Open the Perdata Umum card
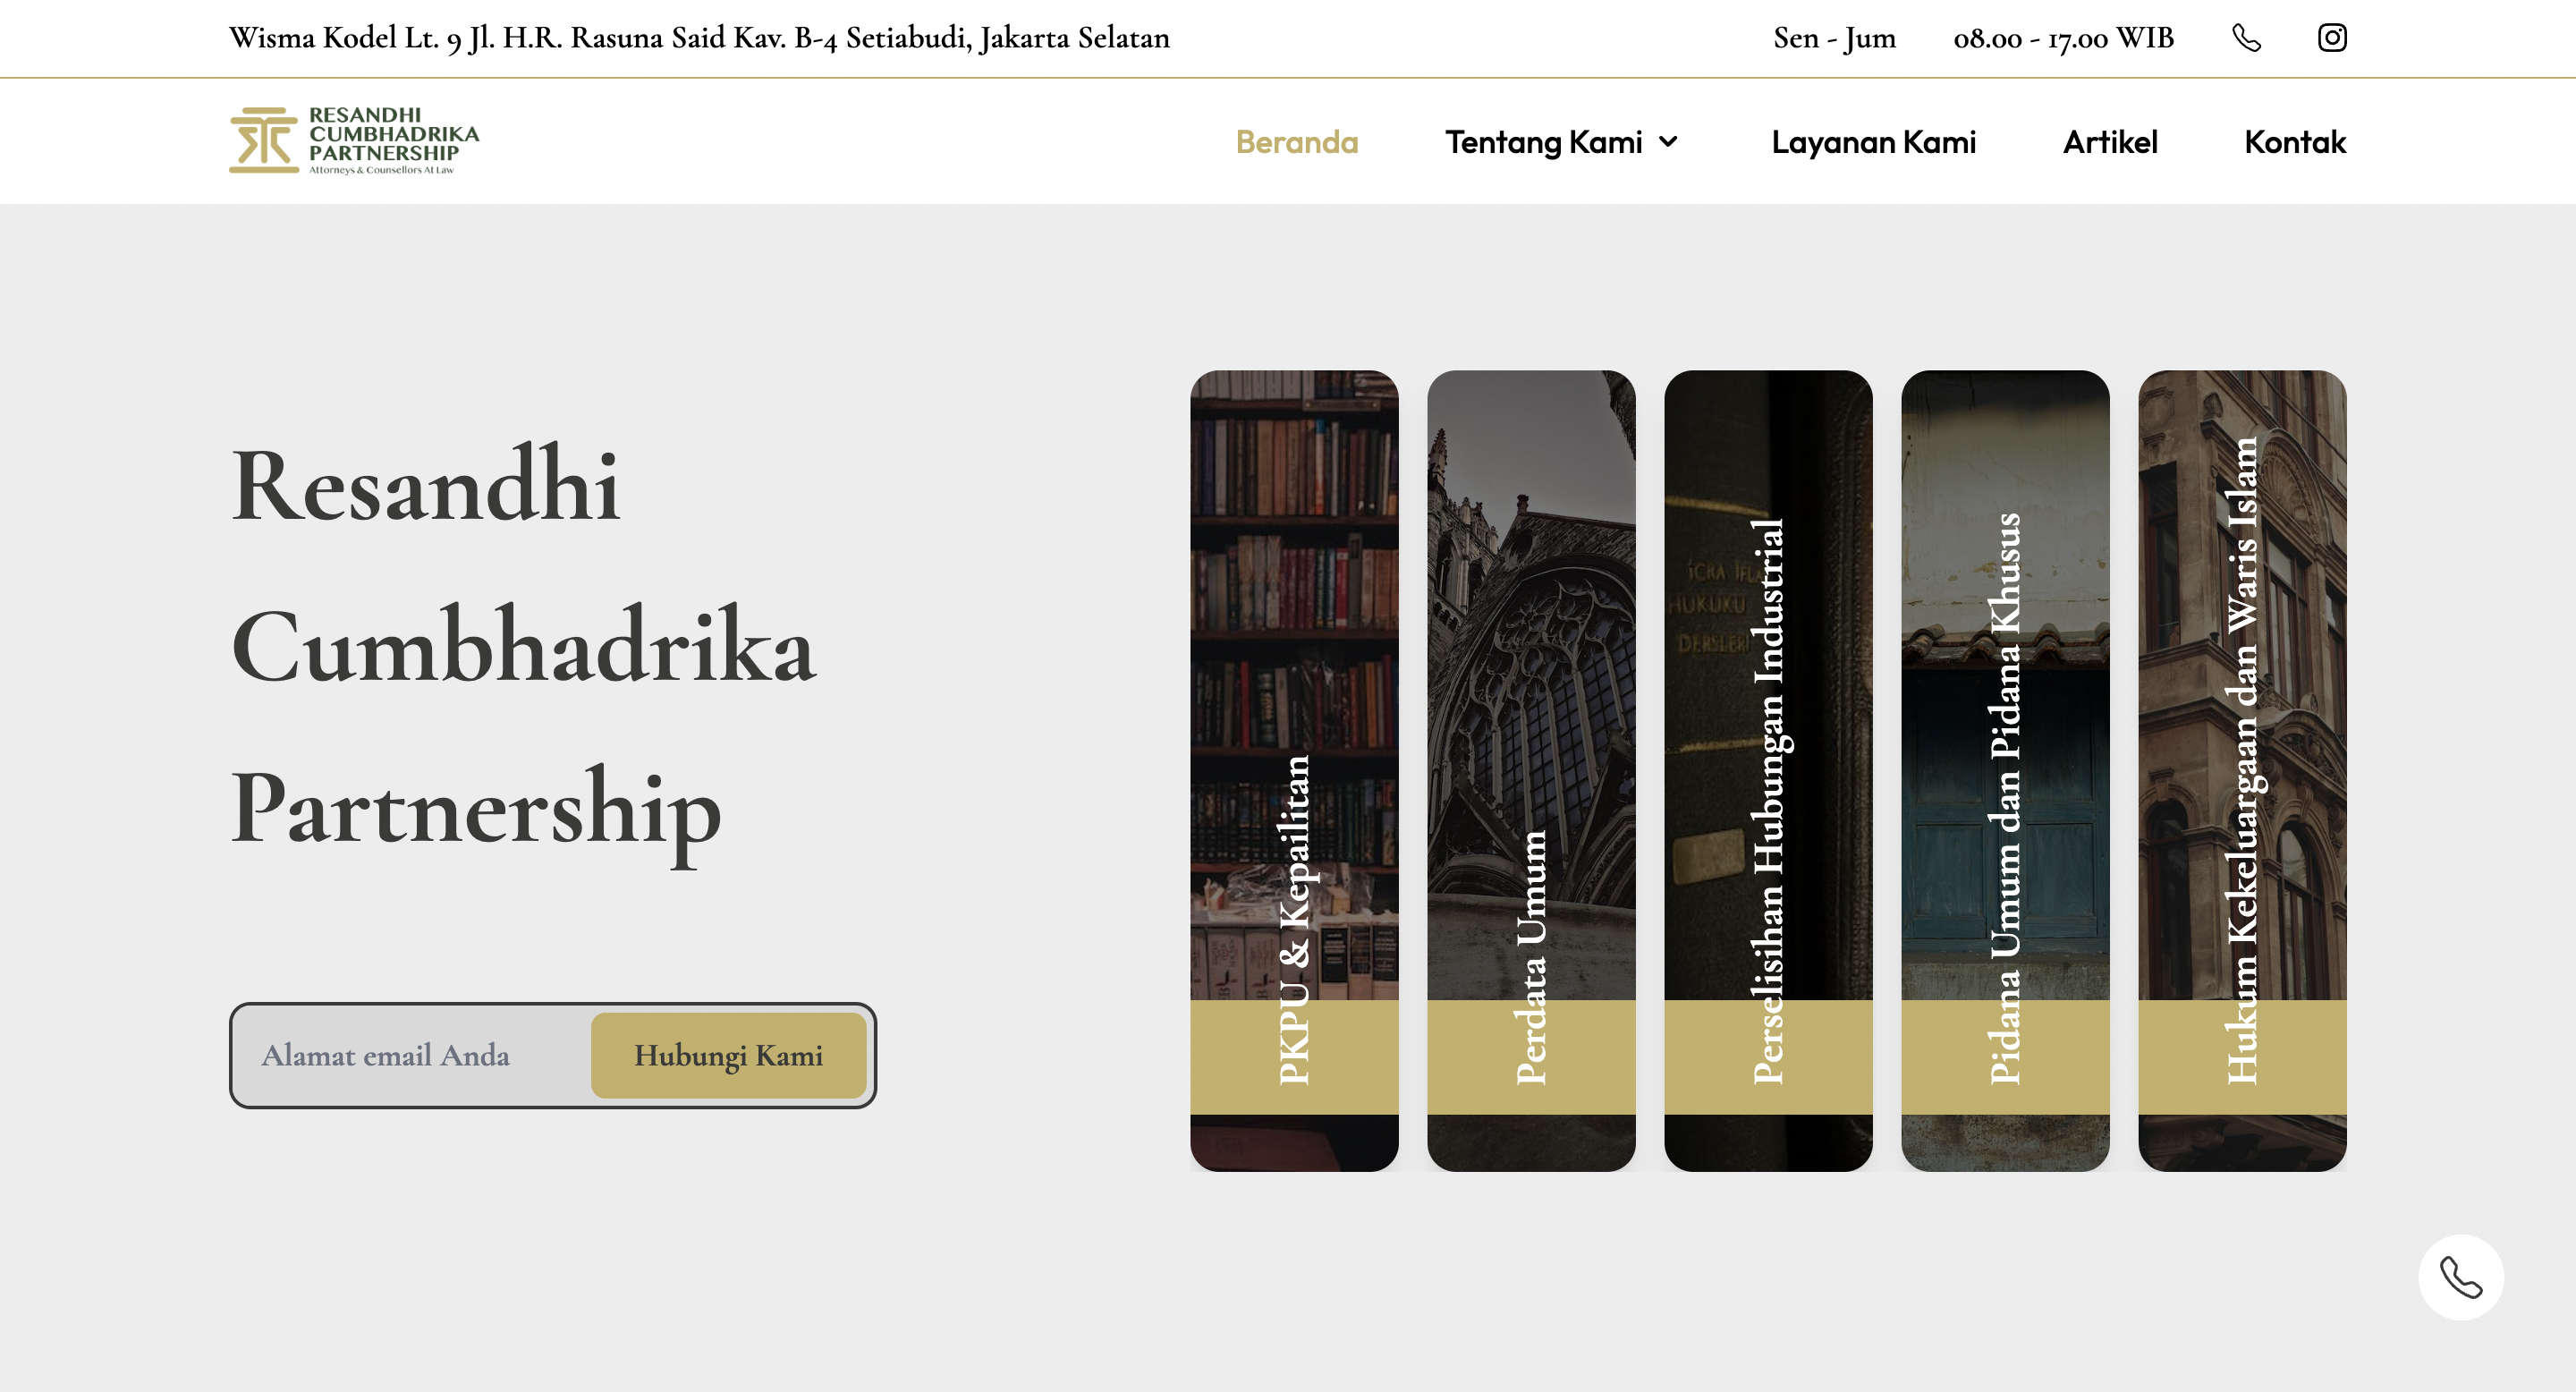The width and height of the screenshot is (2576, 1392). tap(1531, 770)
